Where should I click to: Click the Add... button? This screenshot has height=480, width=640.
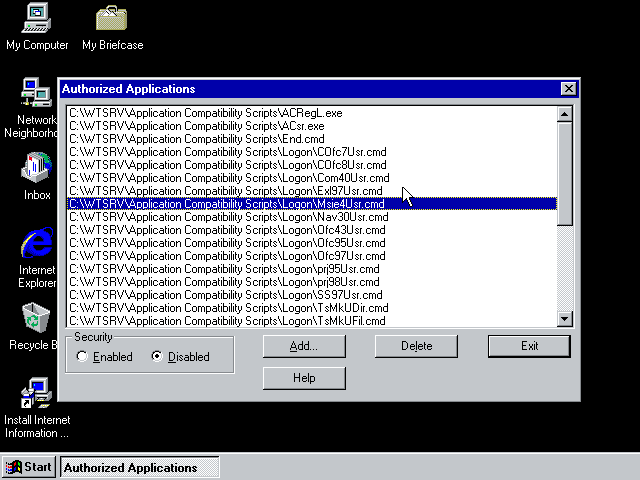click(304, 346)
